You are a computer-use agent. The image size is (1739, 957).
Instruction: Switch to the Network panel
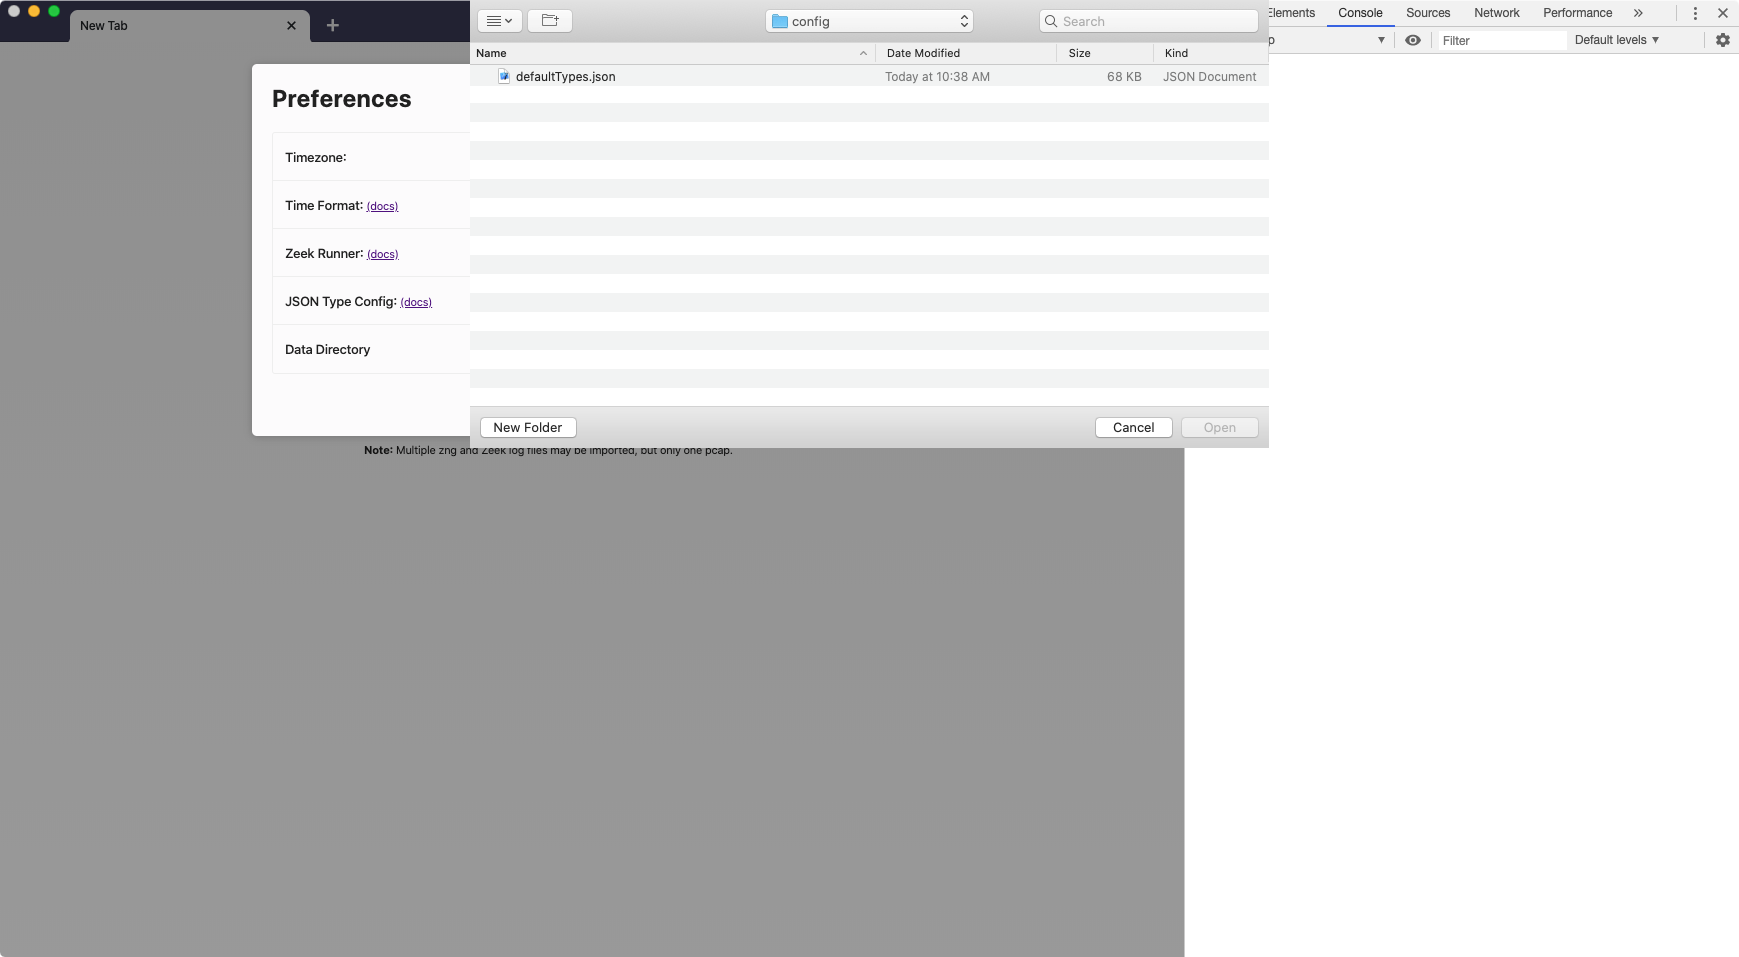pos(1496,13)
